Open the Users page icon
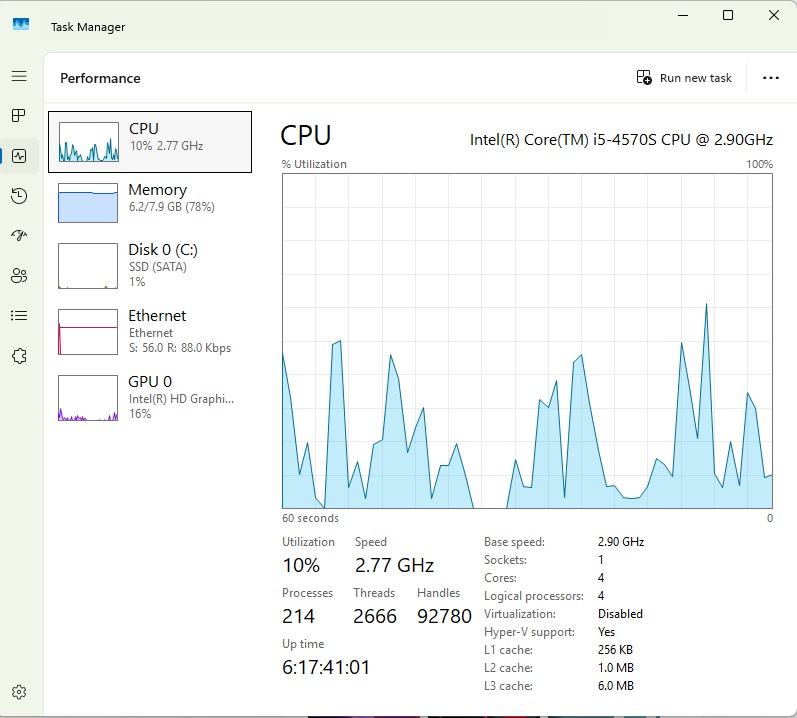Screen dimensions: 797x718 point(19,275)
